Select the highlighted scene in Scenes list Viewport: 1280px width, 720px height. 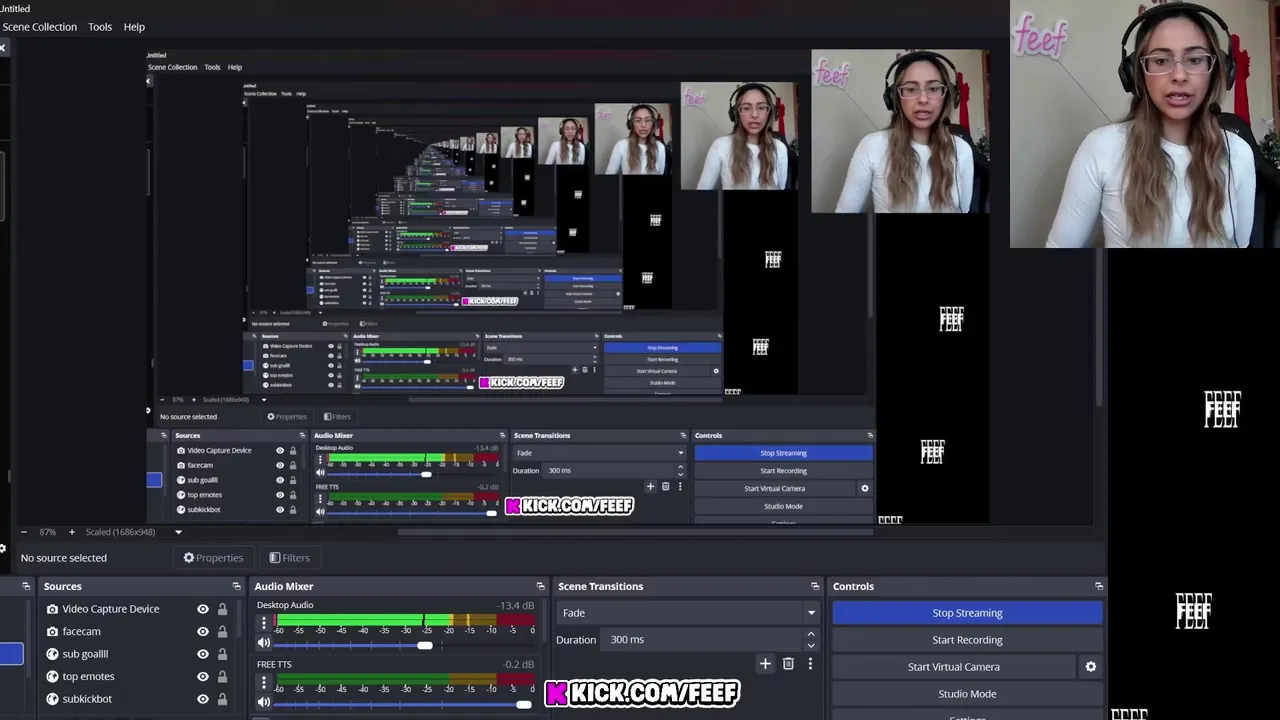(x=11, y=654)
